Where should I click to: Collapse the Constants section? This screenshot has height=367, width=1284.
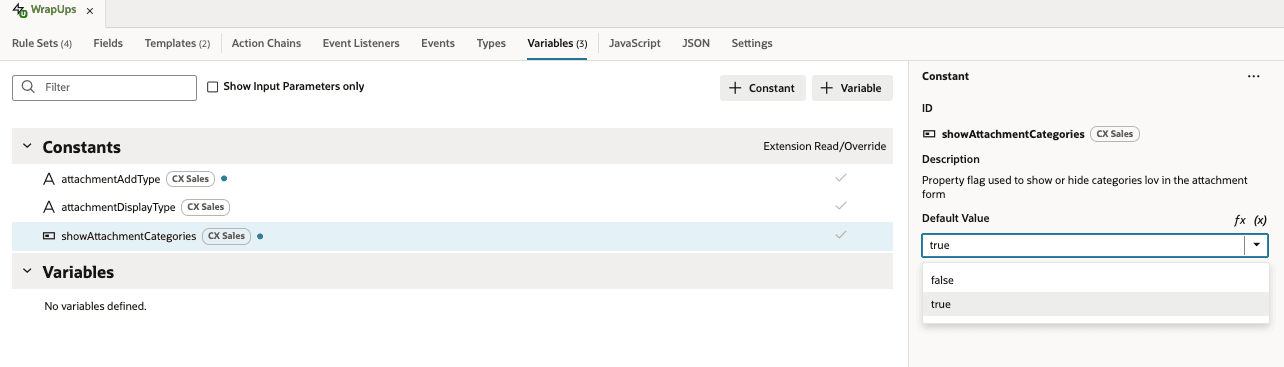pos(27,146)
